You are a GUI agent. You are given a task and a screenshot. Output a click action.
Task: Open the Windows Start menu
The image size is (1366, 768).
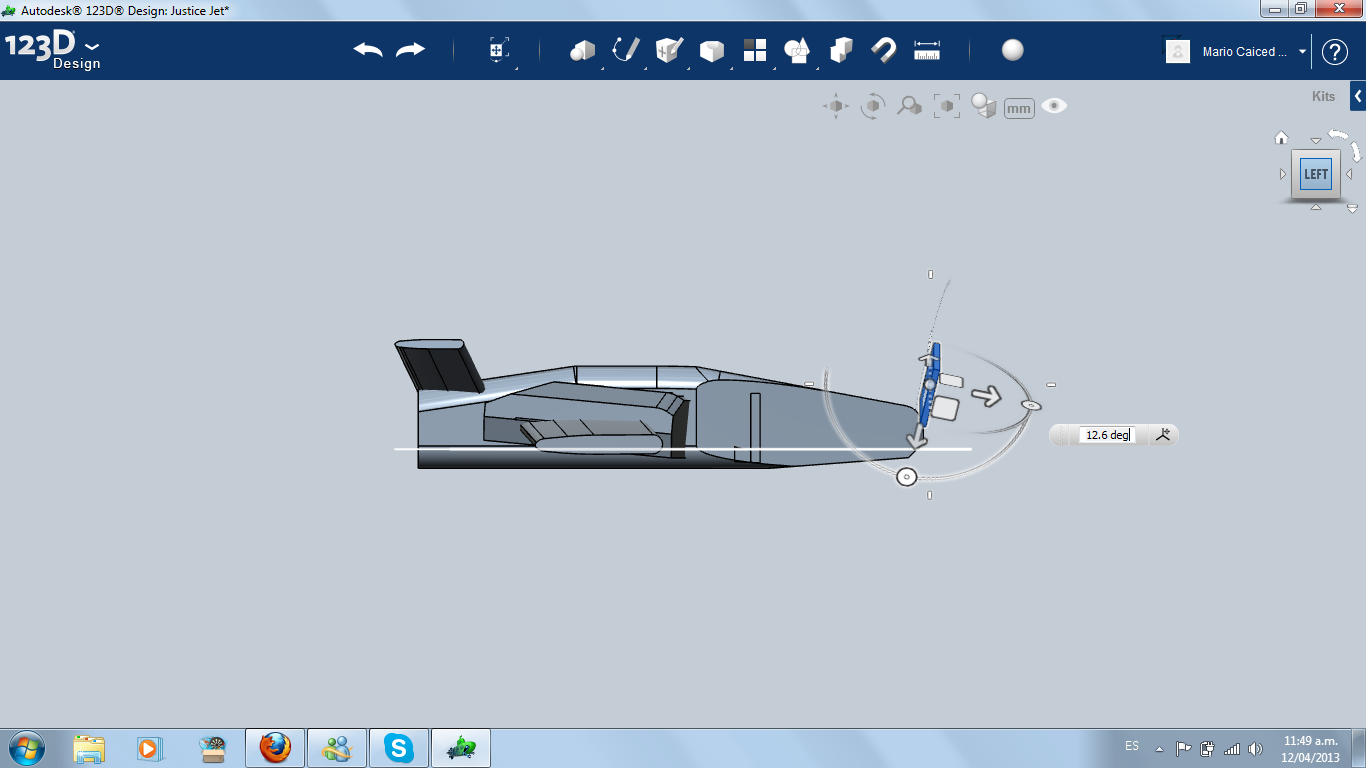click(x=27, y=748)
